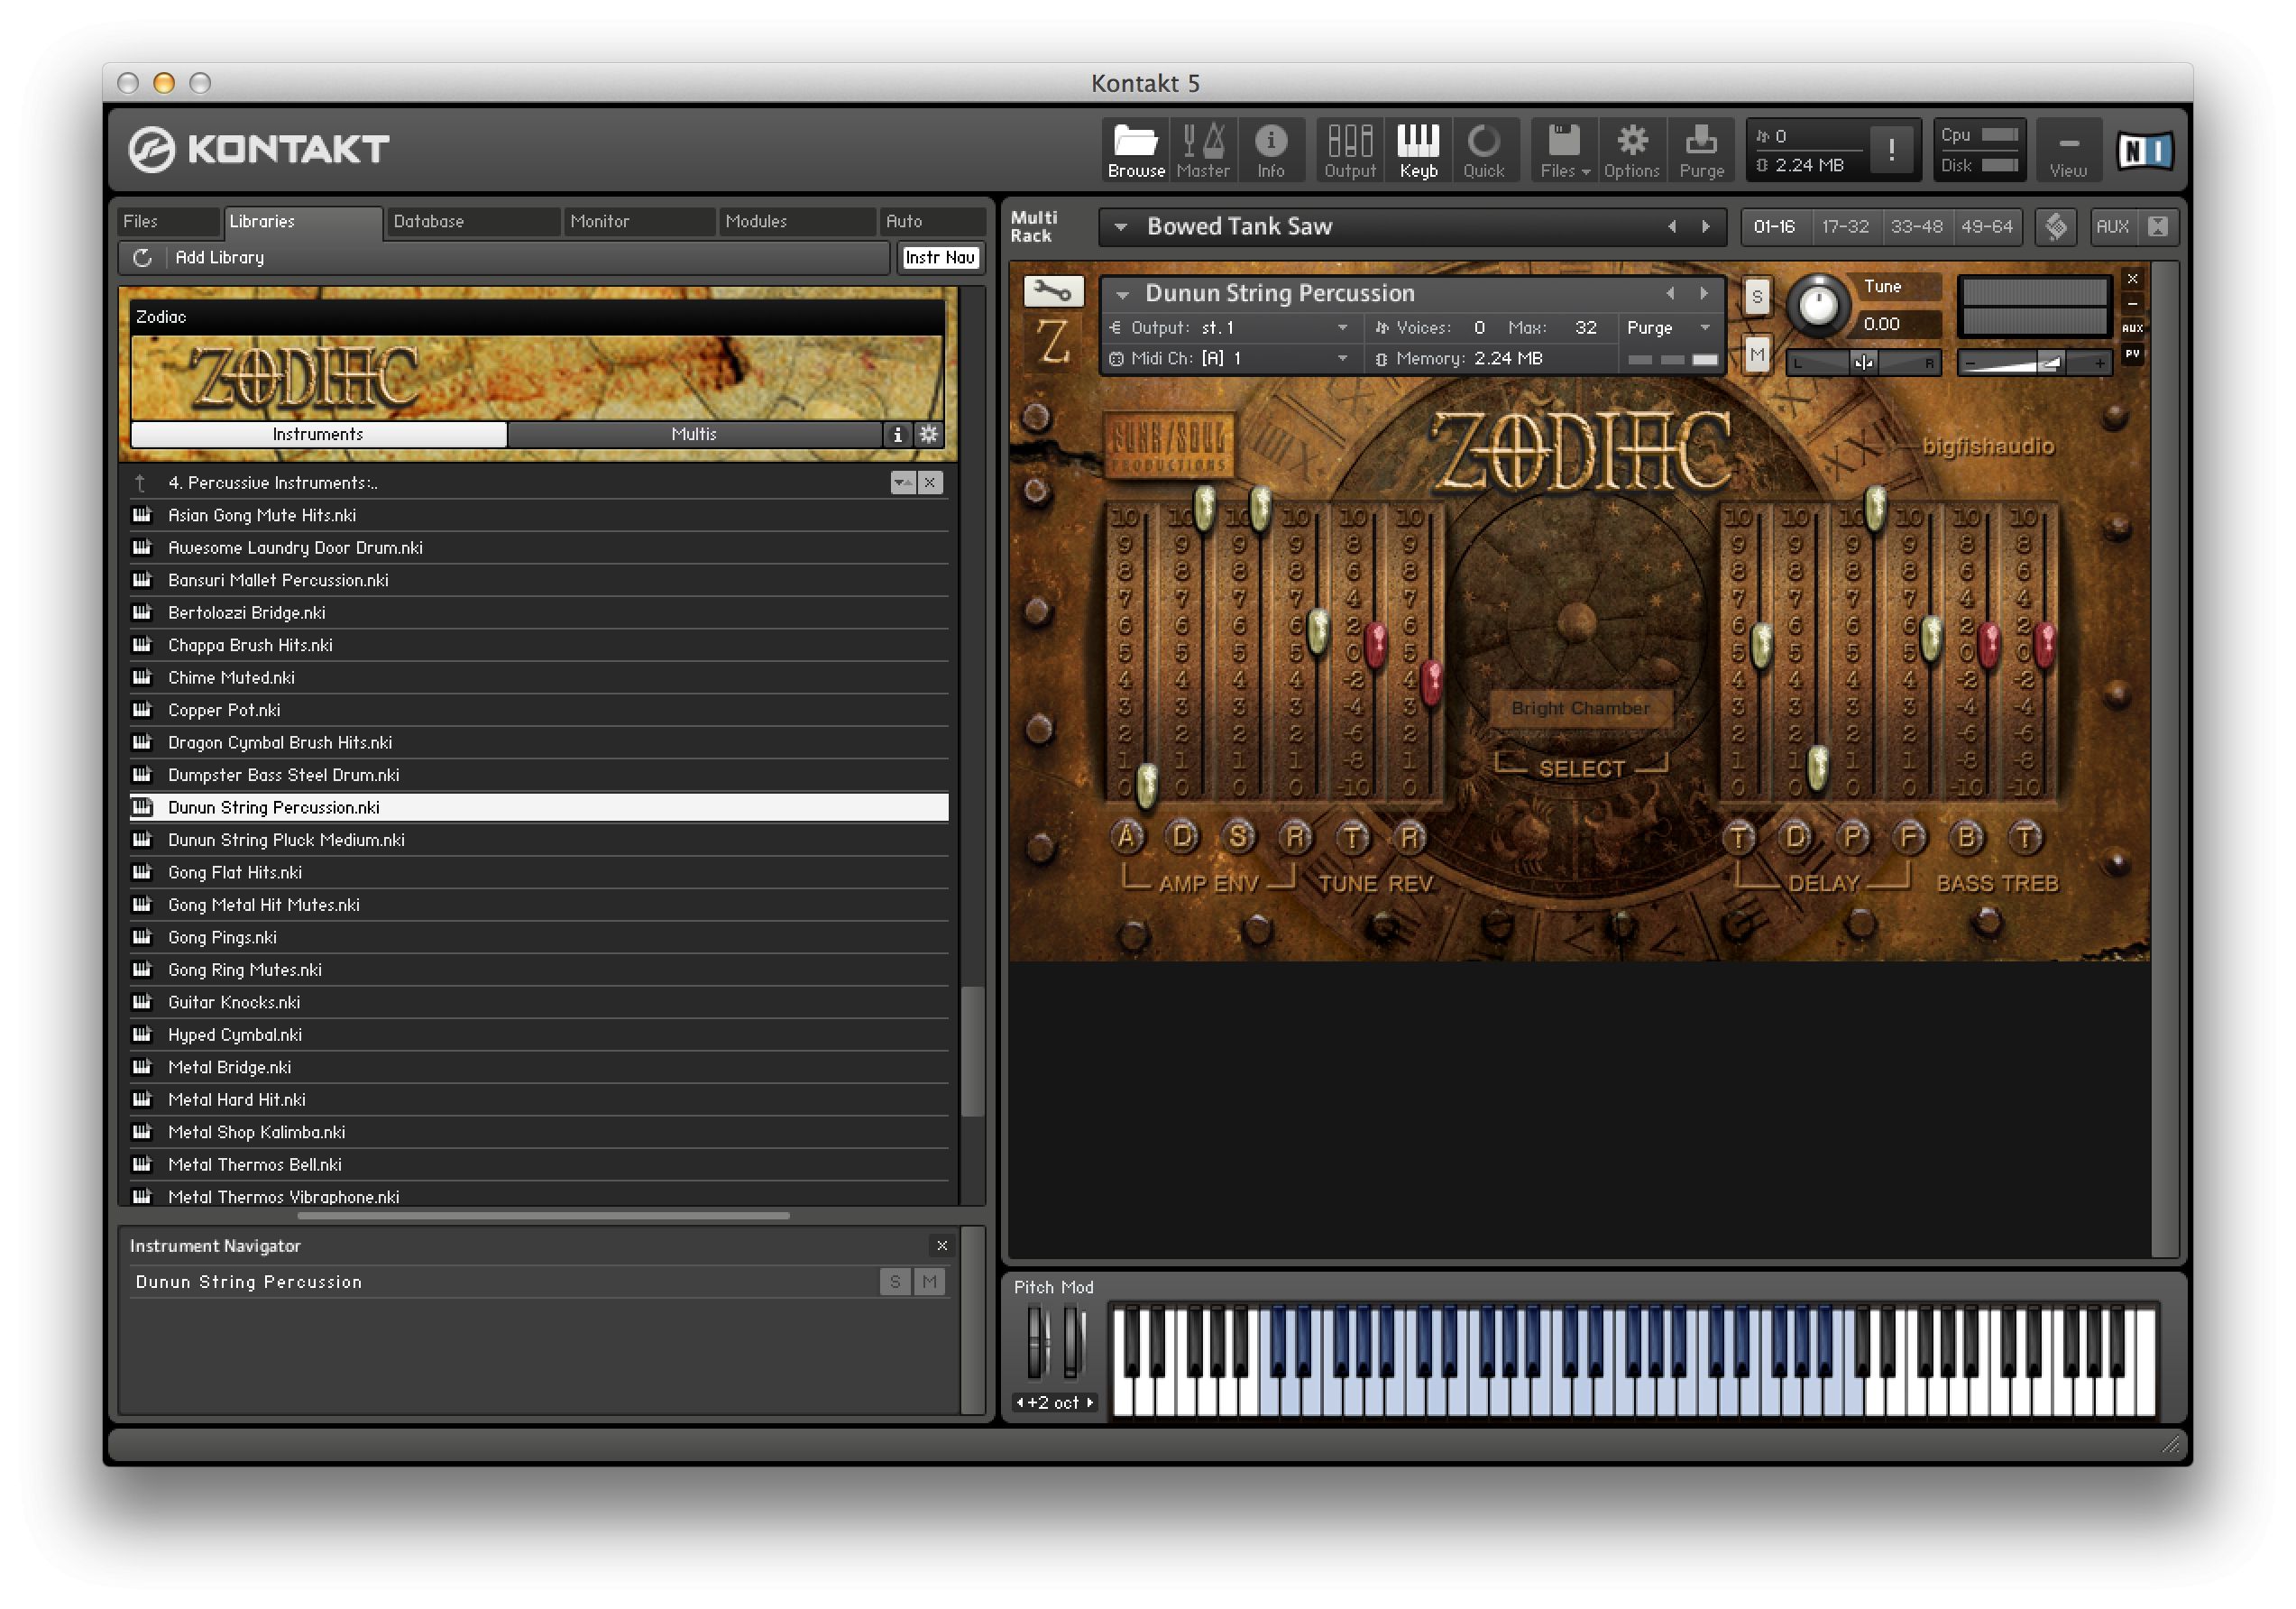
Task: Switch to the Files tab
Action: click(x=167, y=221)
